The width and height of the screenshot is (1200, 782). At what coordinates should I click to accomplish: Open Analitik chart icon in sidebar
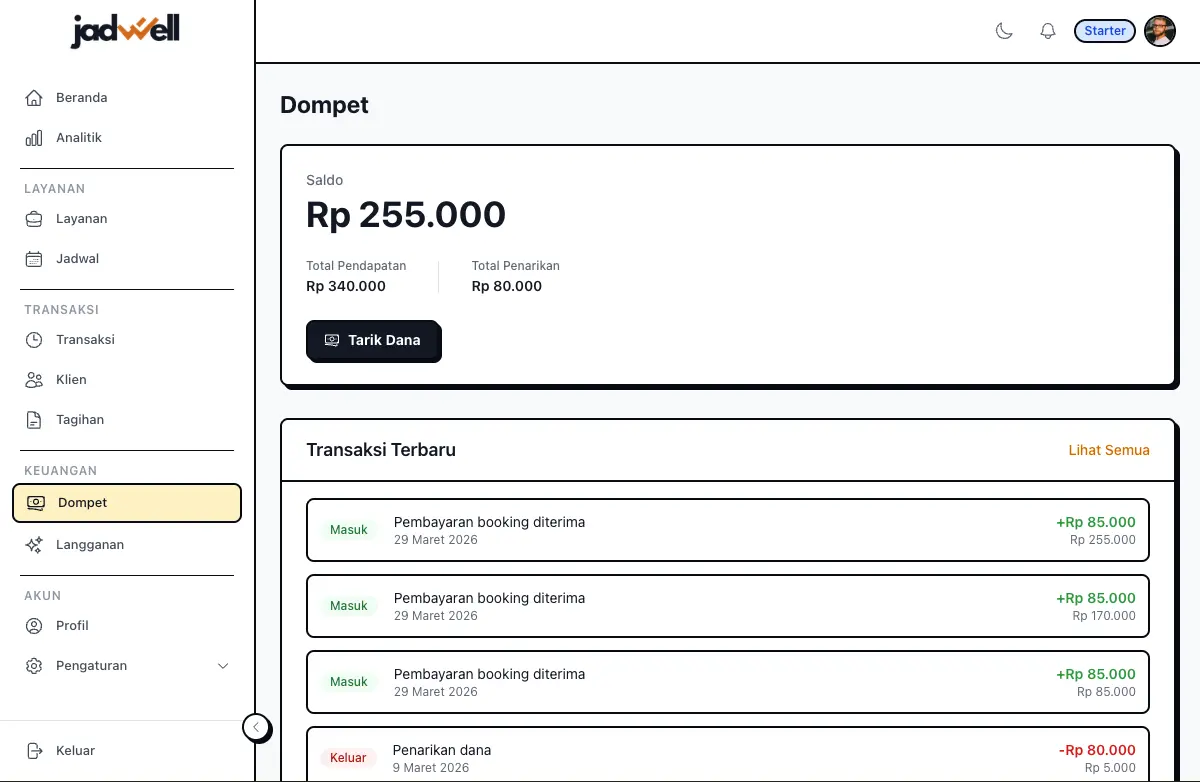click(x=34, y=138)
